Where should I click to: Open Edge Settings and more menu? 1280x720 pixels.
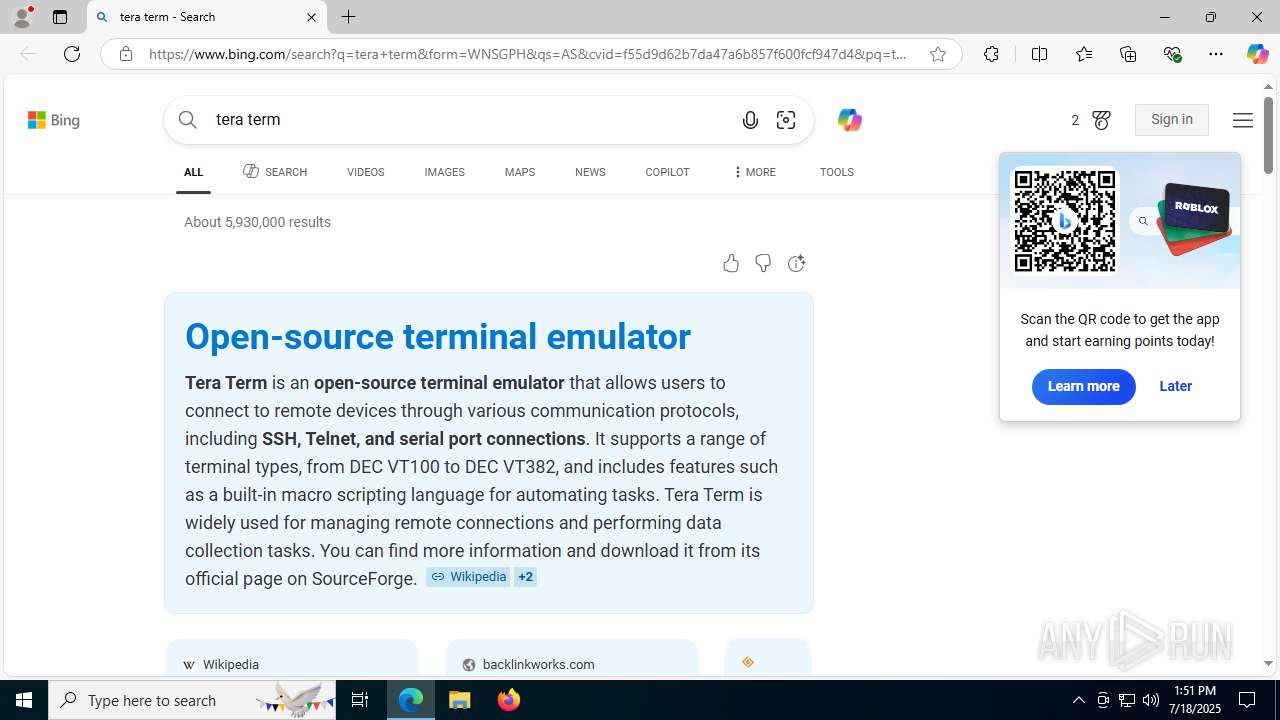pos(1216,54)
